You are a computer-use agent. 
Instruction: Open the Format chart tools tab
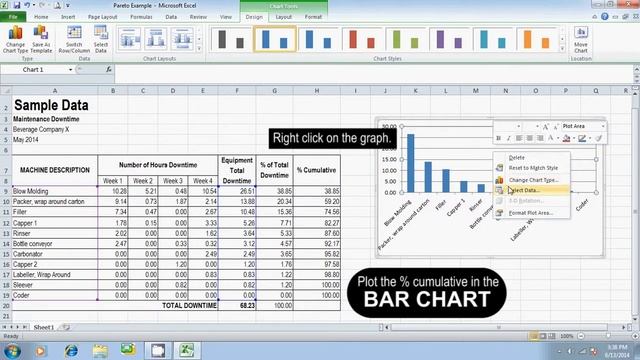(x=313, y=17)
